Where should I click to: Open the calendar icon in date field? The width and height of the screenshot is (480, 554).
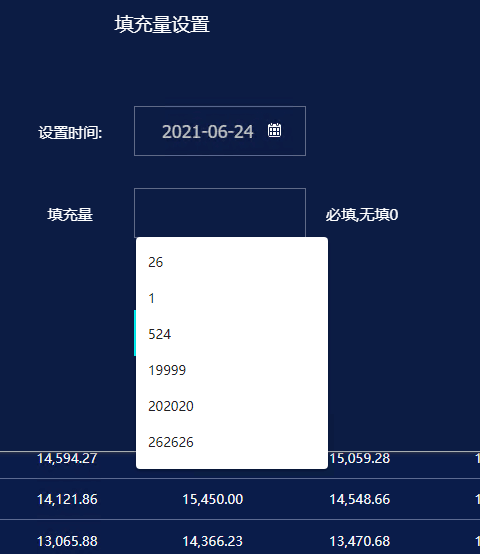pos(274,130)
